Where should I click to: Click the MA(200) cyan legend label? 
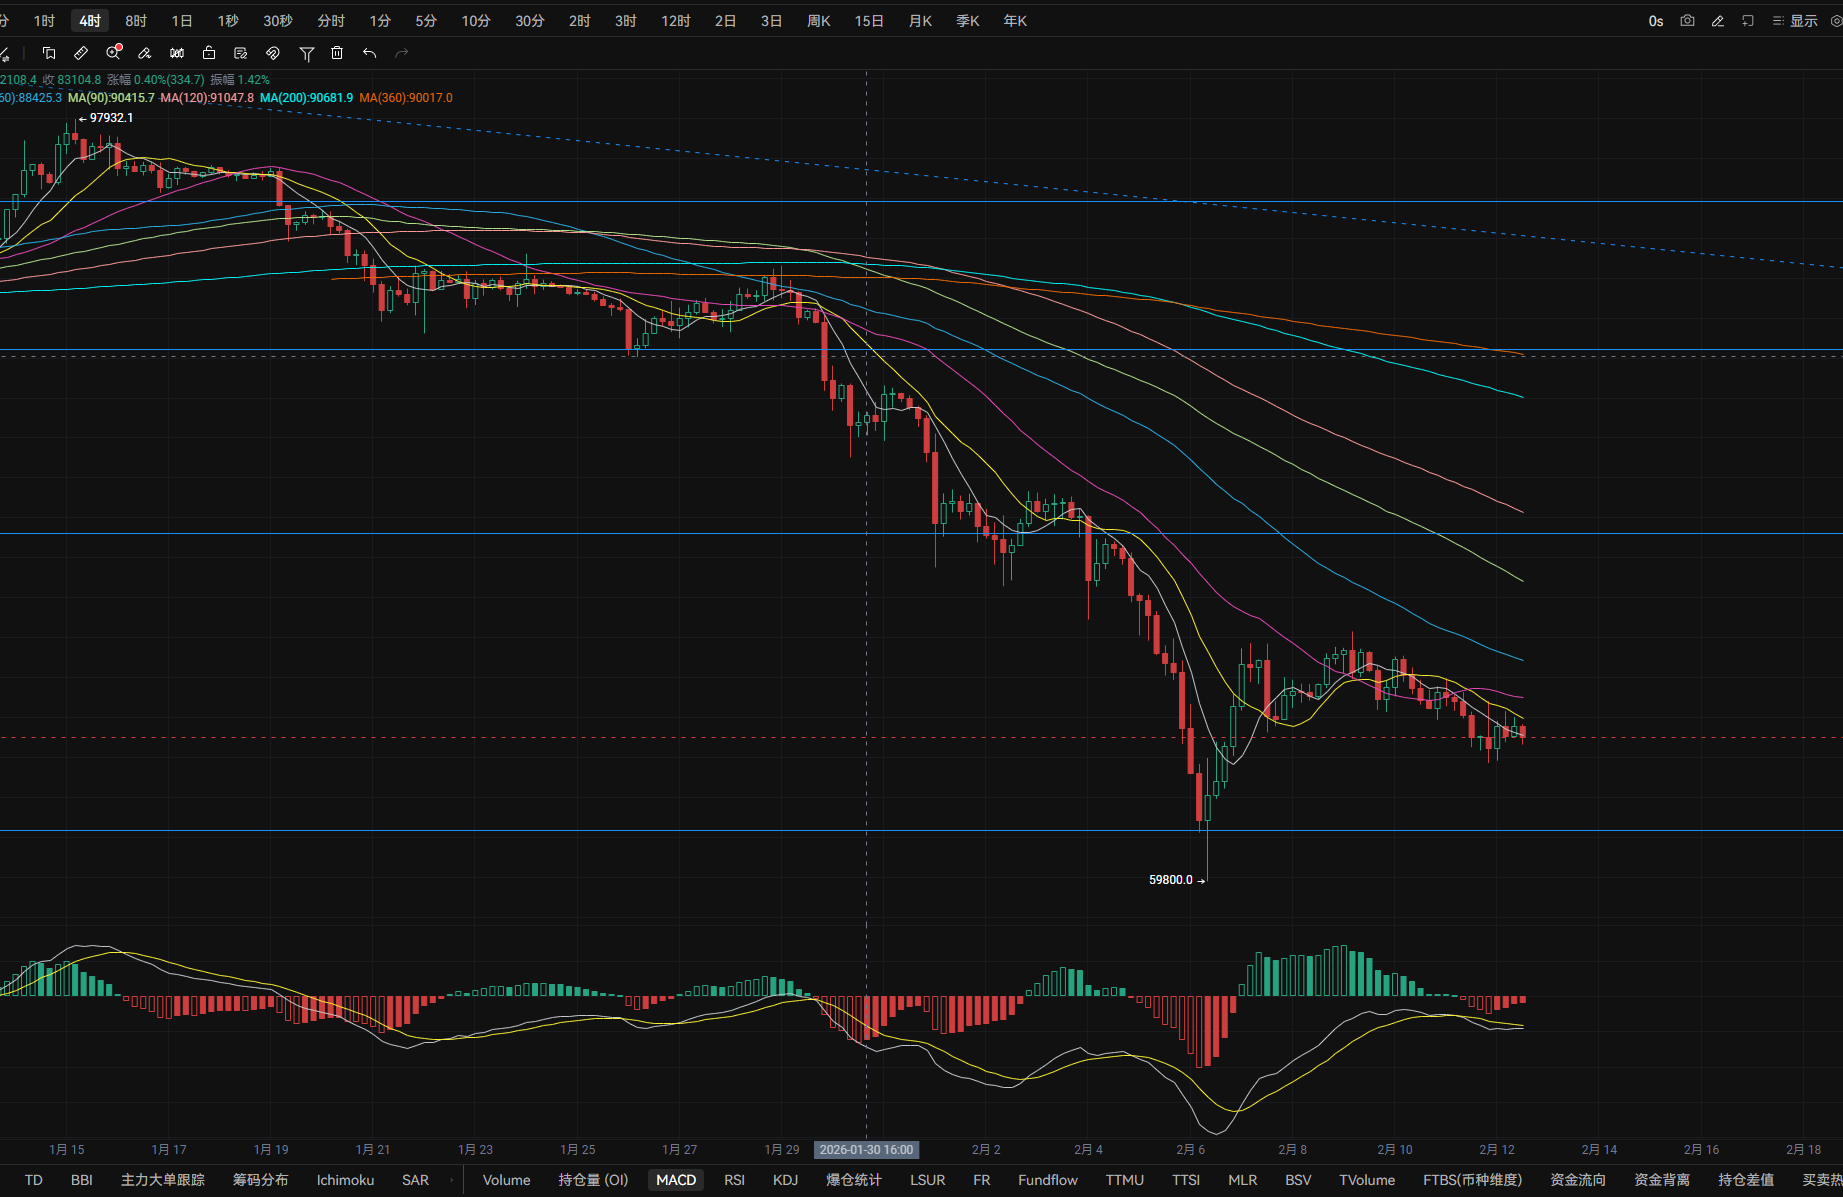[306, 98]
